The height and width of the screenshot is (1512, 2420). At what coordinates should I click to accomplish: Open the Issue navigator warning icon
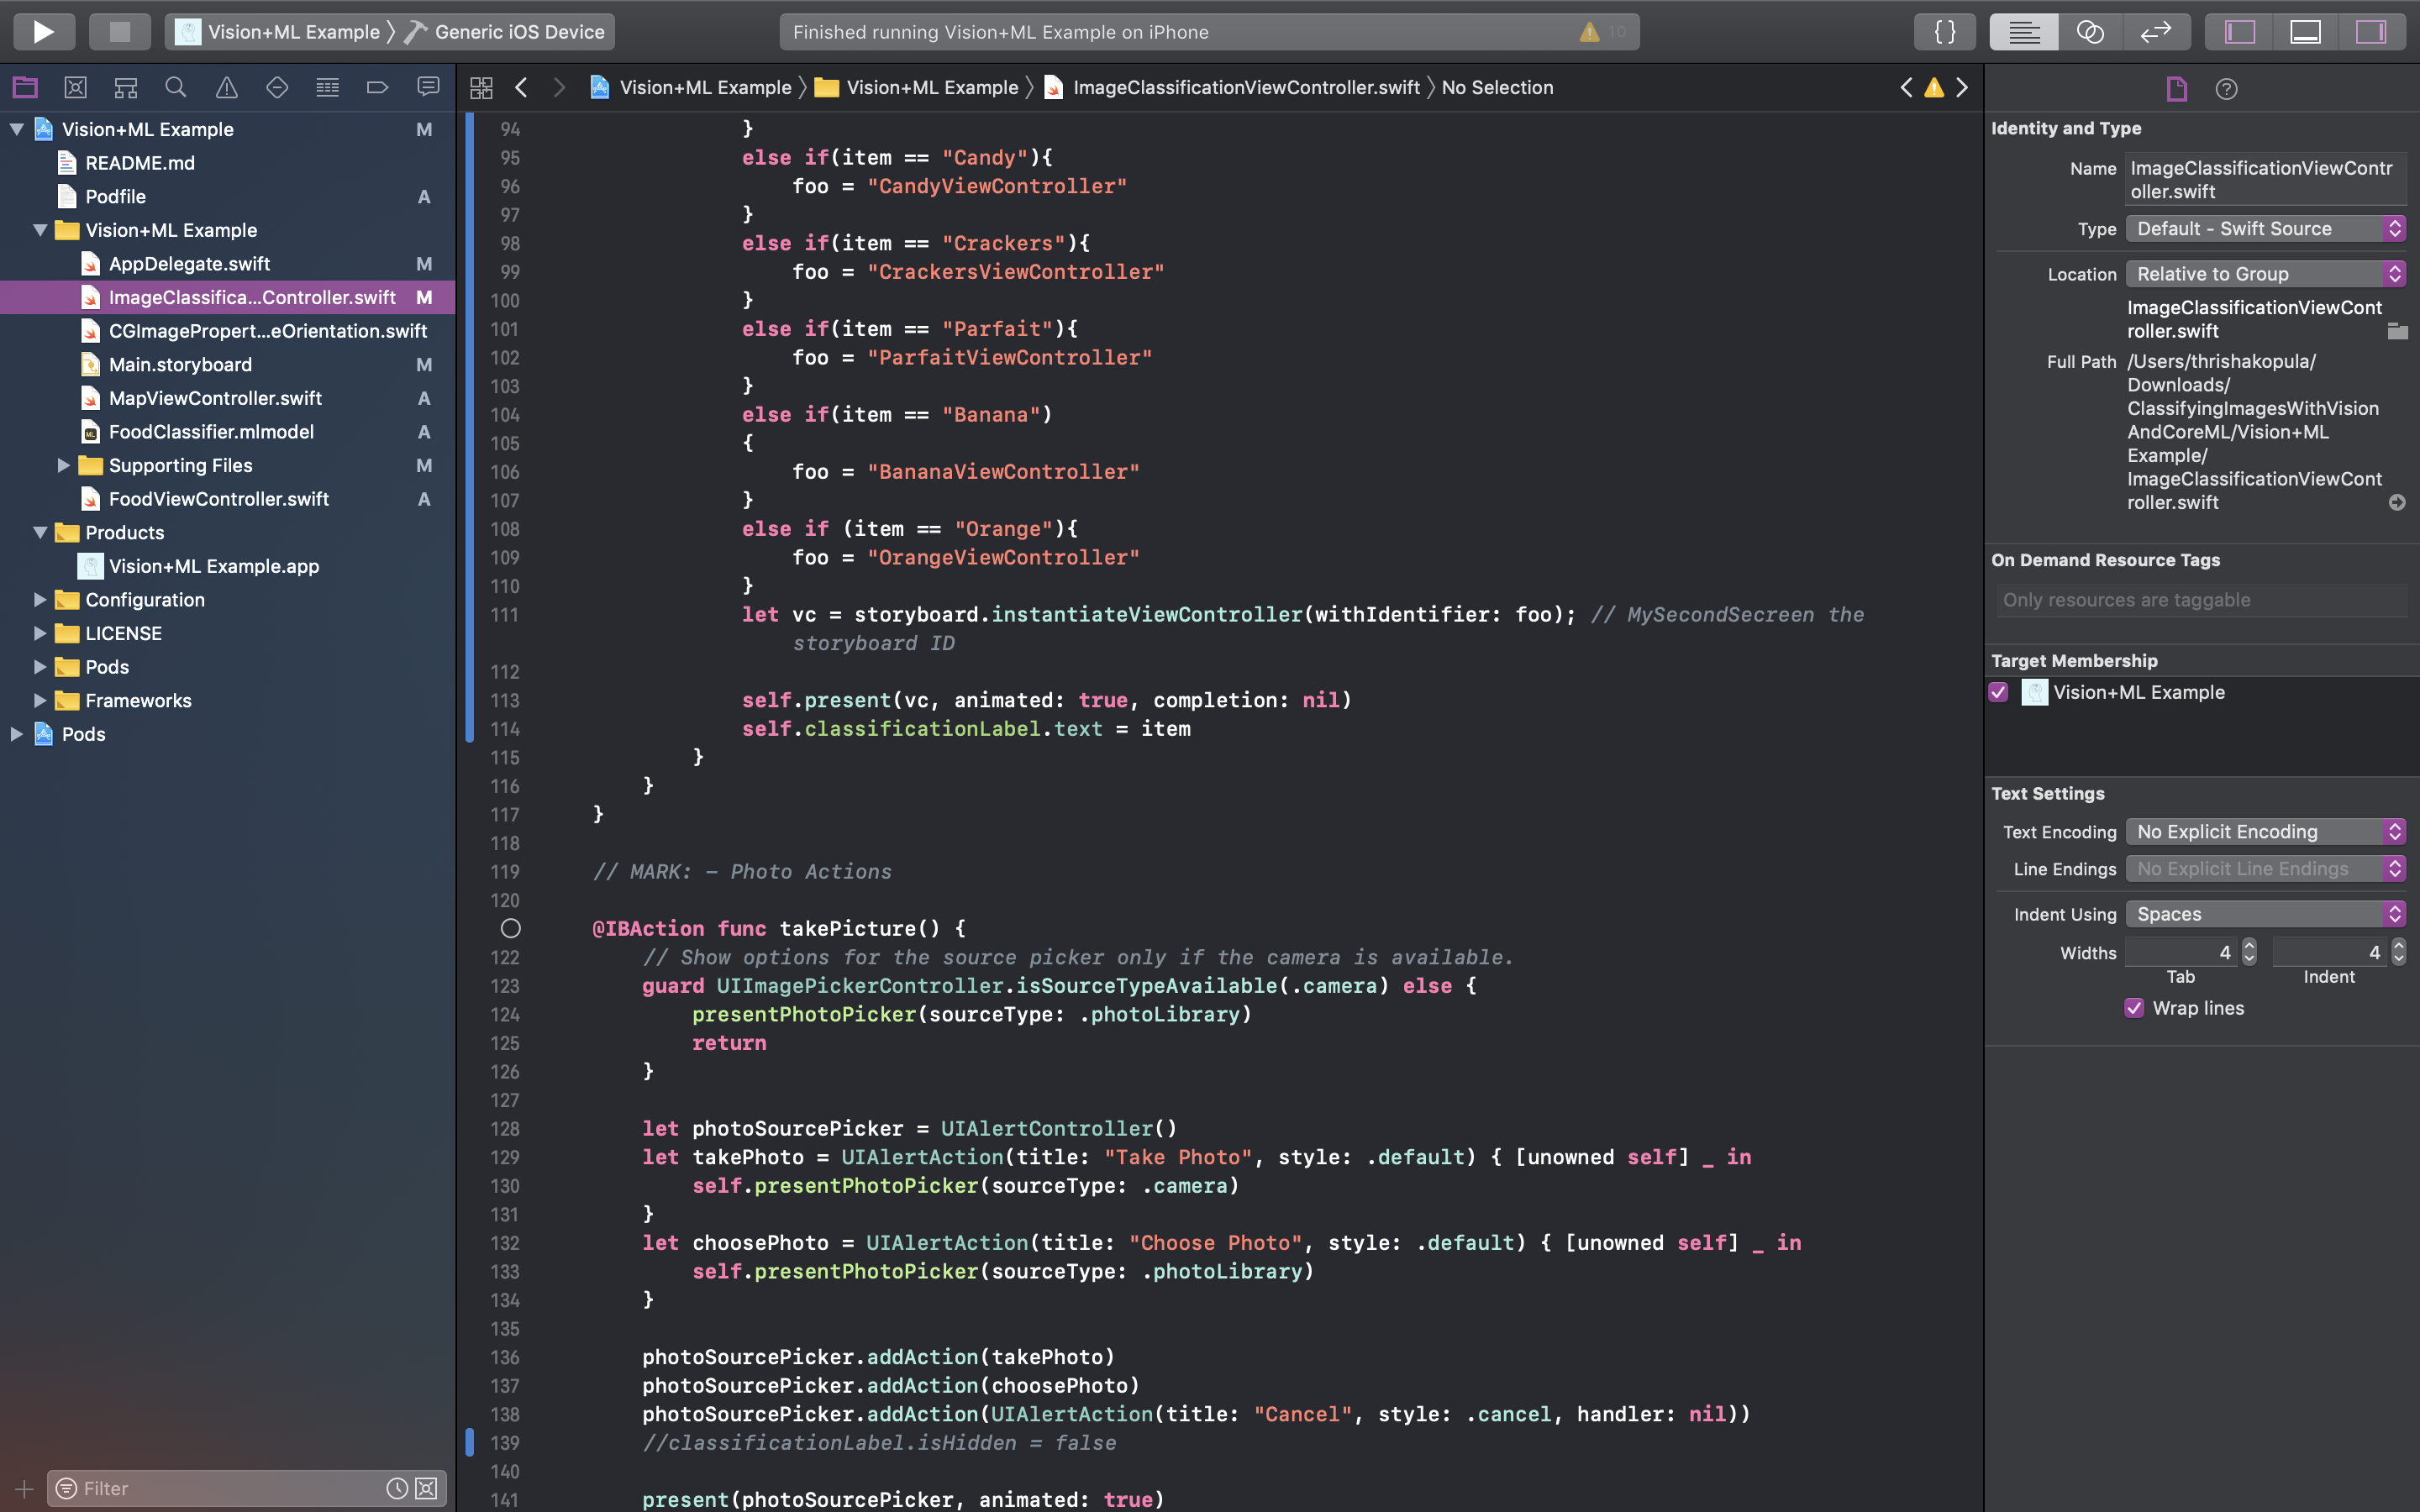227,88
